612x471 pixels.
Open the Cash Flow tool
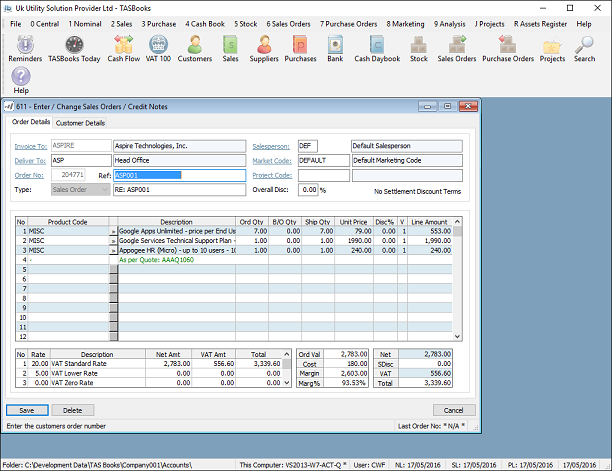click(124, 44)
